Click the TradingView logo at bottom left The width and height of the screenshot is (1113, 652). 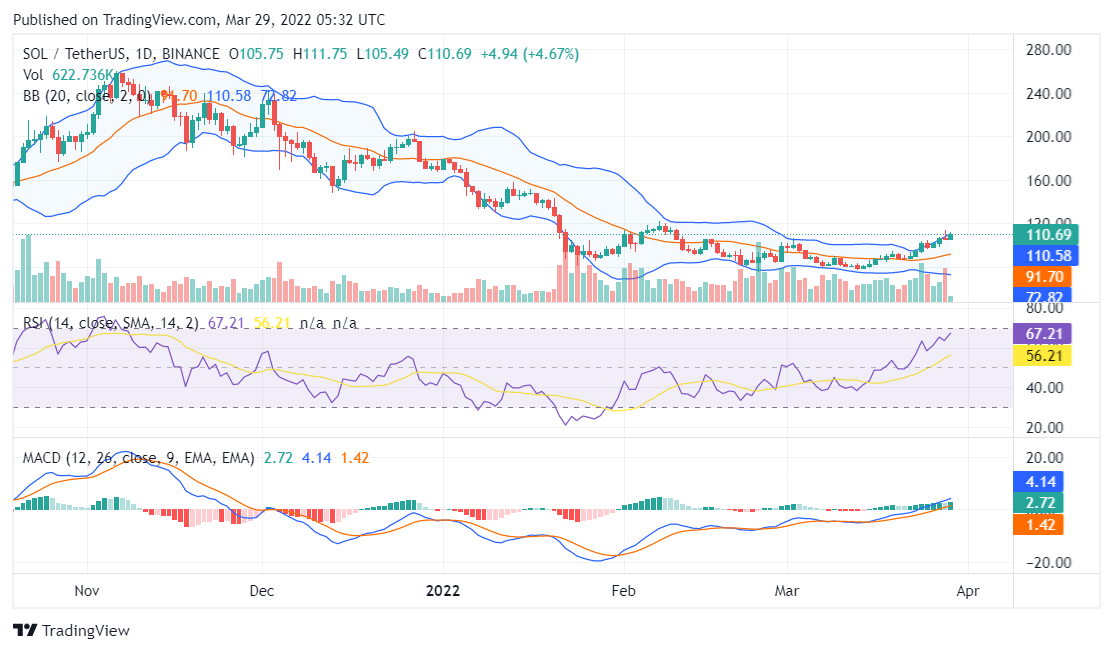[x=72, y=630]
